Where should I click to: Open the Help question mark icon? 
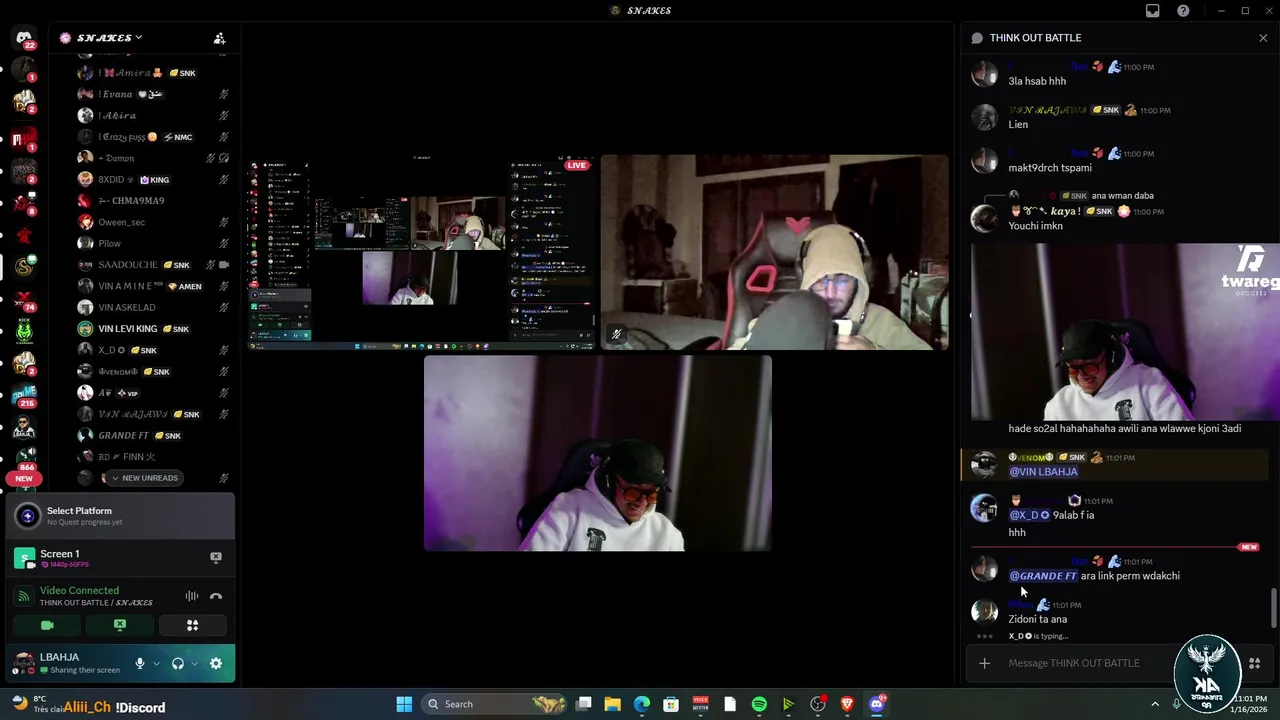(x=1183, y=11)
